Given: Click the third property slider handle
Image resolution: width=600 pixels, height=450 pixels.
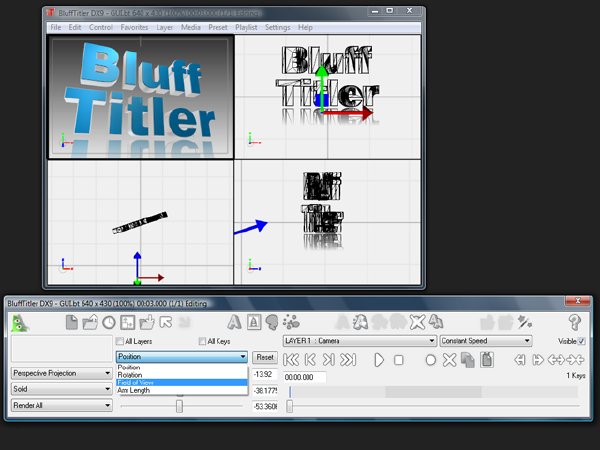Looking at the screenshot, I should pos(179,406).
